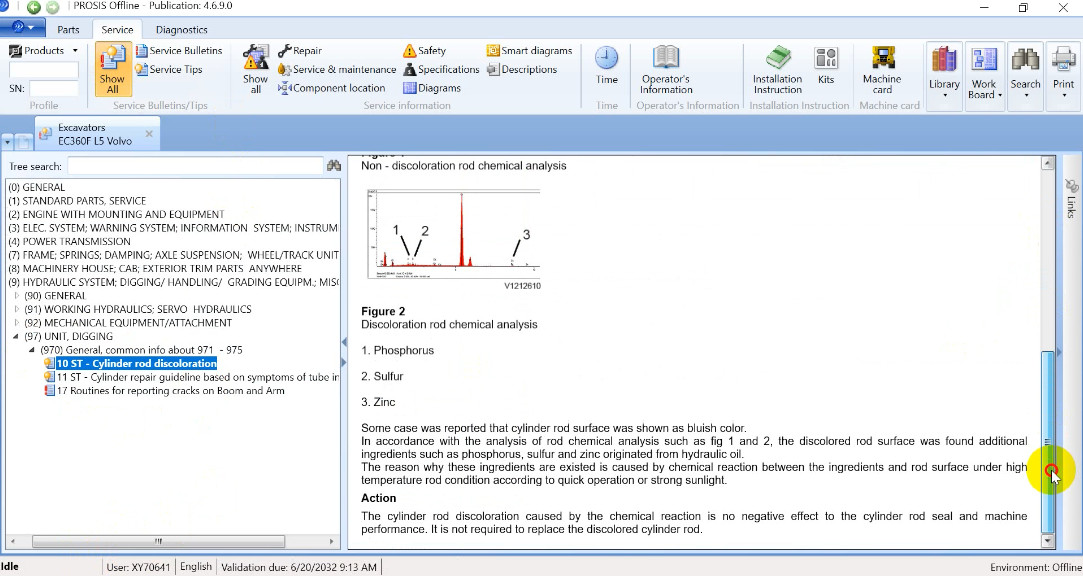Click Validation due status text
Screen dimensions: 1083x576
[298, 567]
